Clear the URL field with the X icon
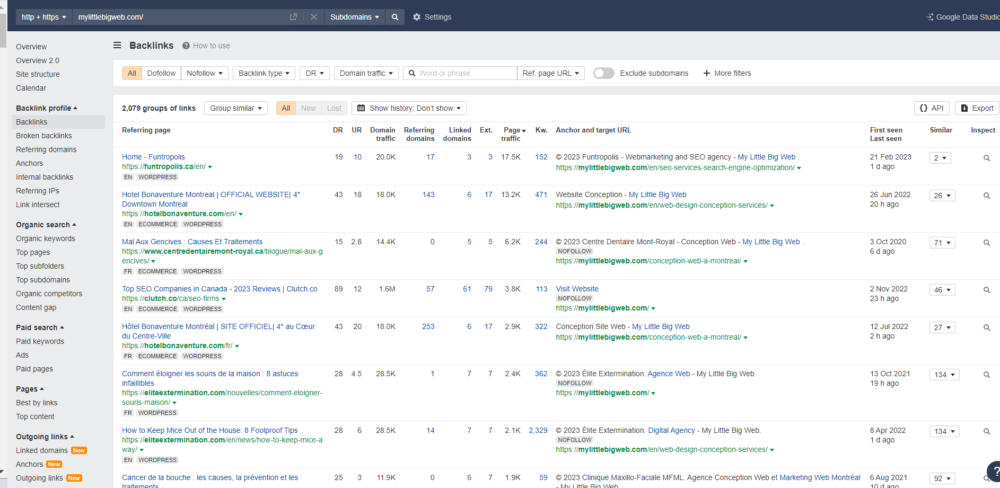This screenshot has height=488, width=1000. point(313,17)
